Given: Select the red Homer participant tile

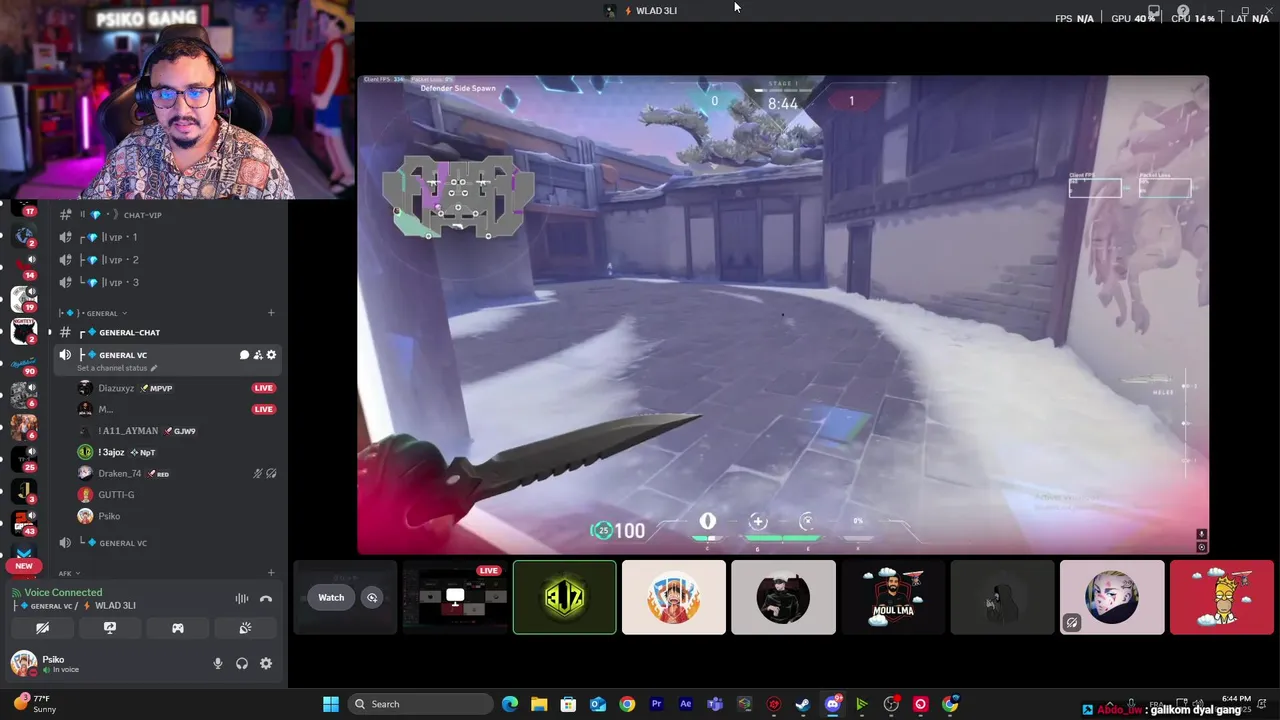Looking at the screenshot, I should (x=1222, y=597).
